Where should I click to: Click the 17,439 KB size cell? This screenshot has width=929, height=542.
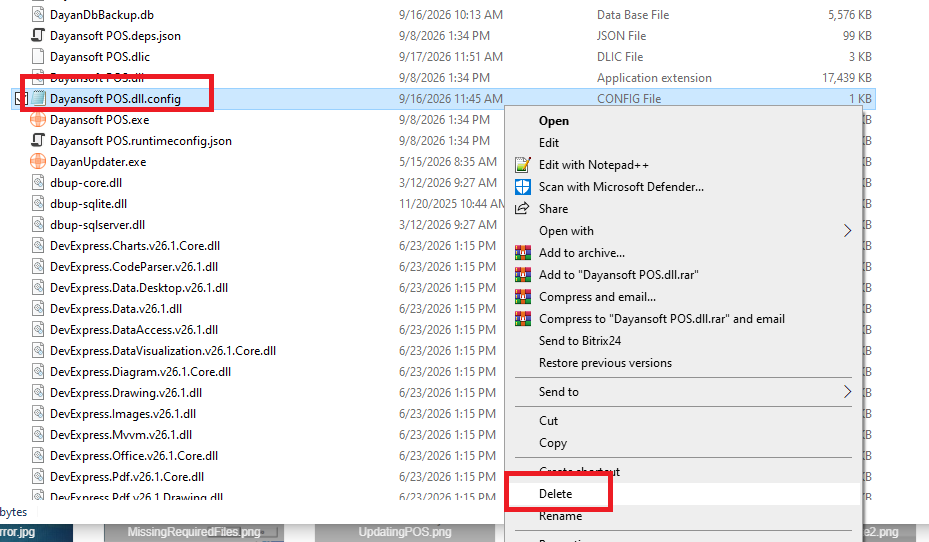[x=847, y=78]
